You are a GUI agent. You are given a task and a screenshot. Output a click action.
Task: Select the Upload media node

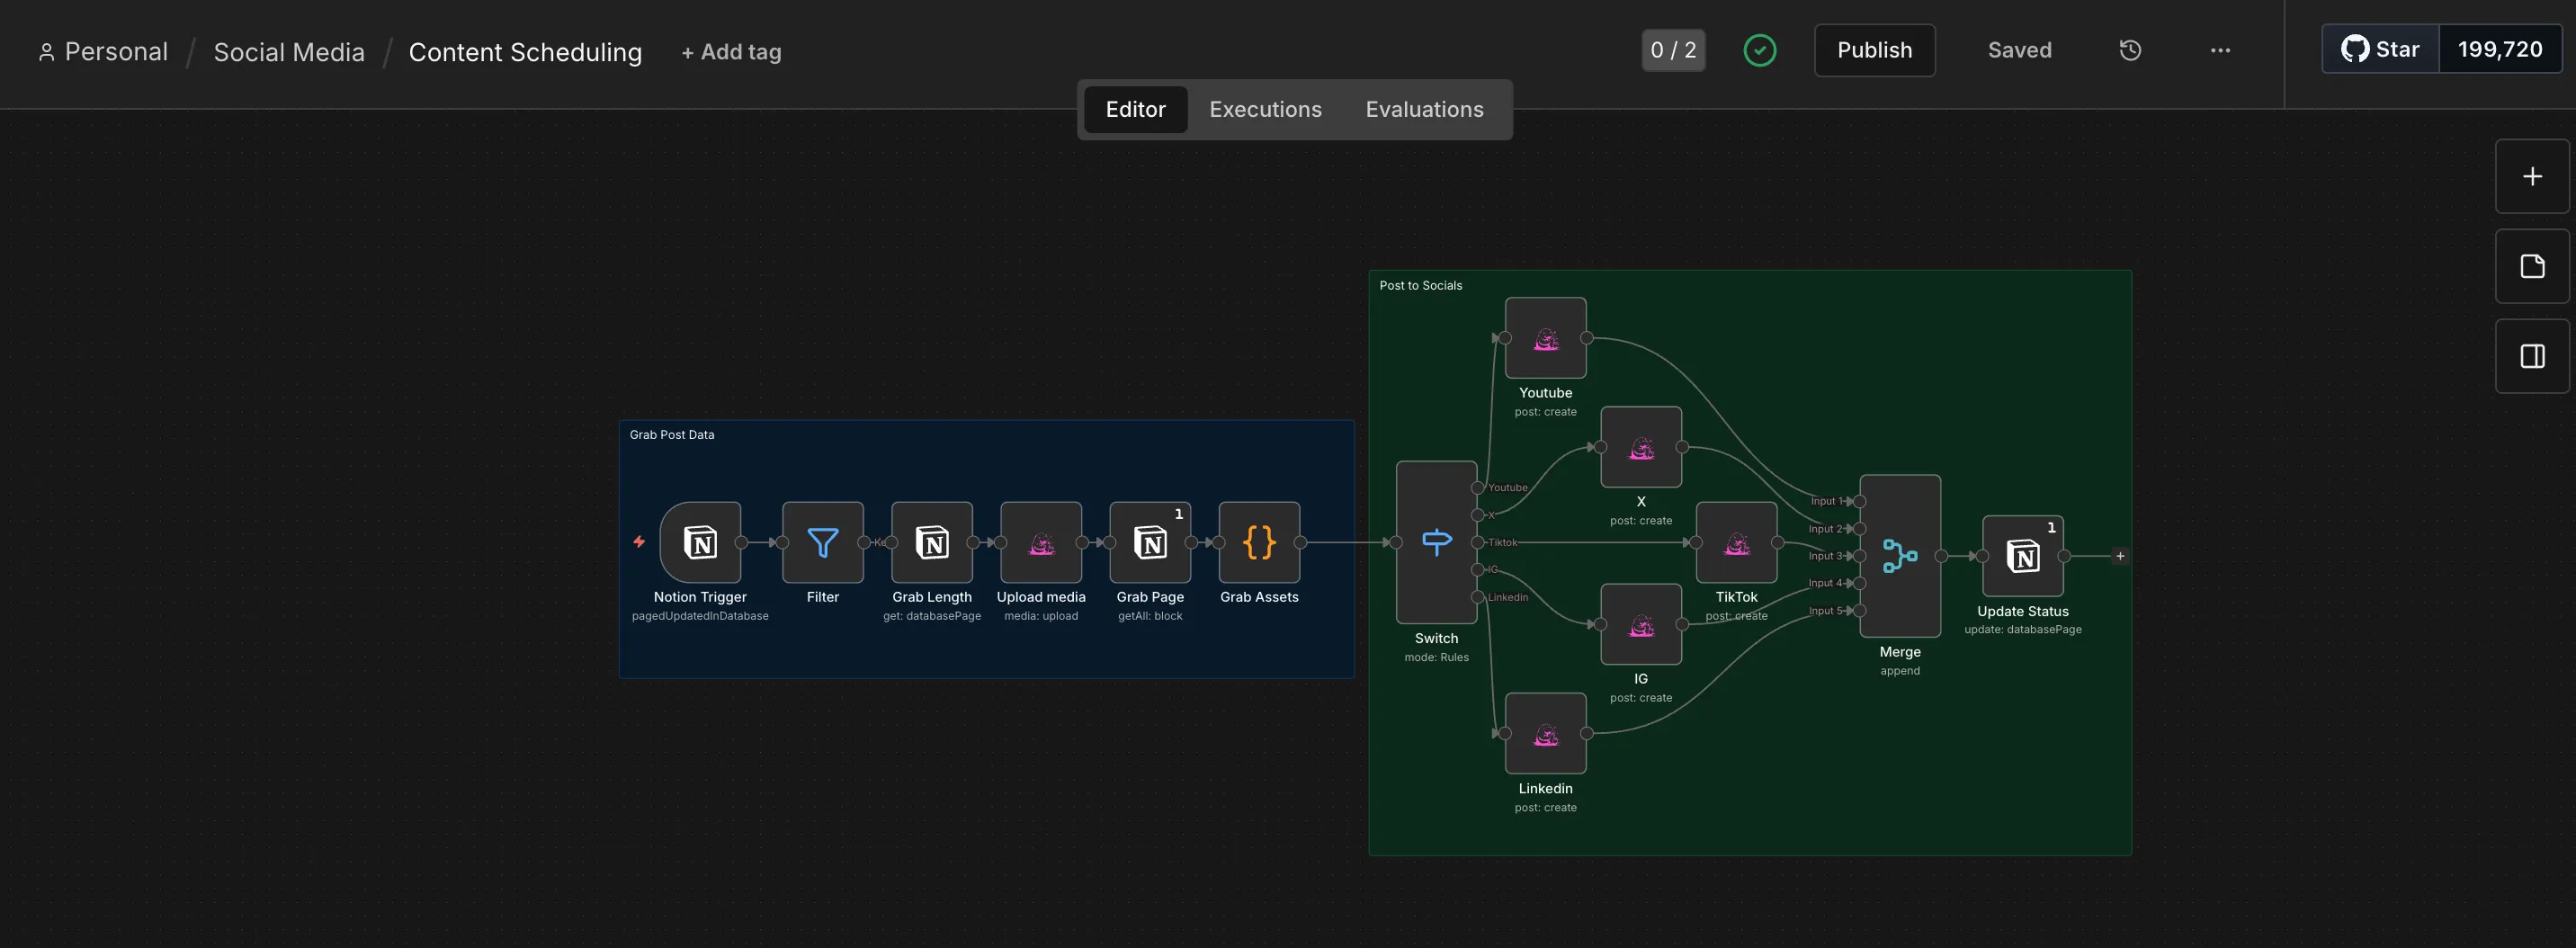click(1041, 542)
